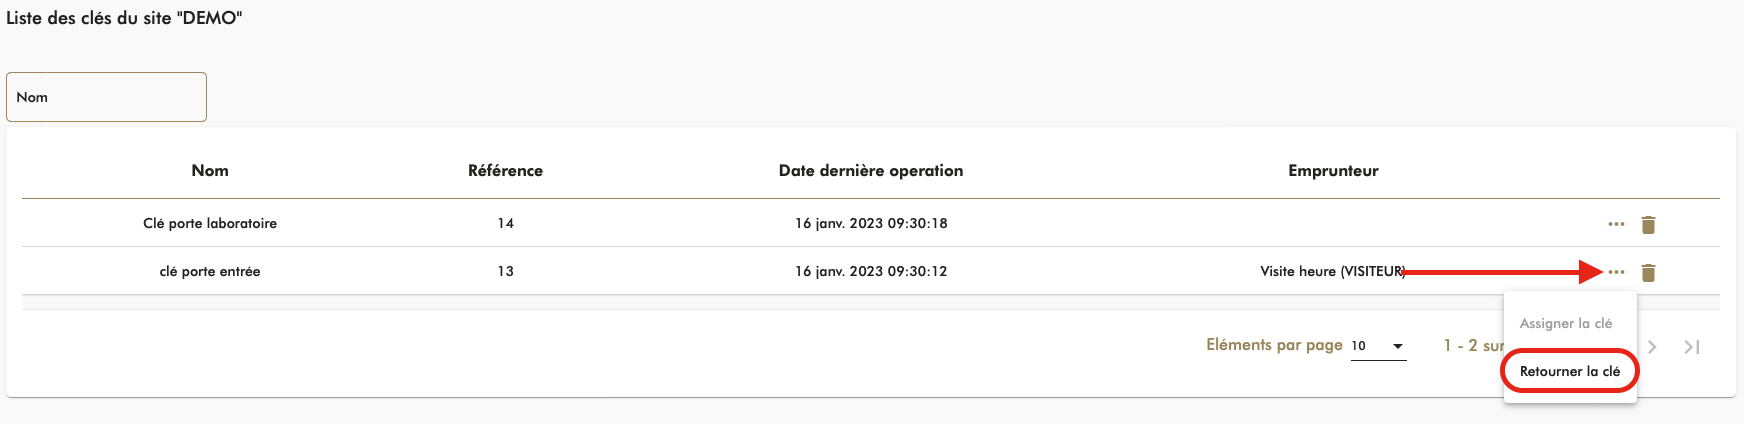
Task: Sort by the Nom column header
Action: coord(210,171)
